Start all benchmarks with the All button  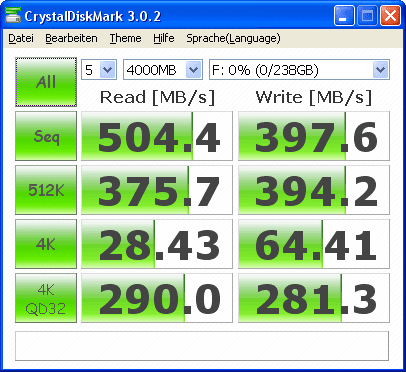pos(46,82)
